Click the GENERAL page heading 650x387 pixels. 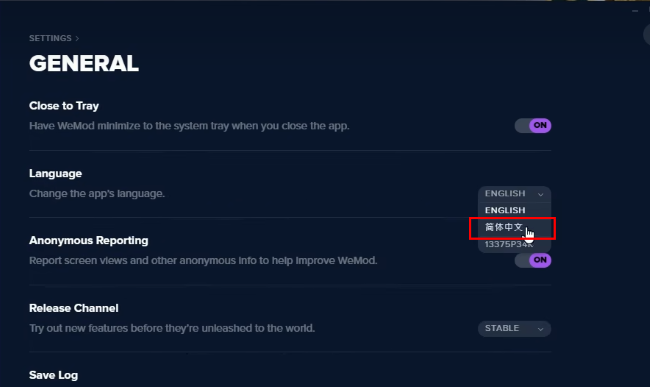point(84,64)
